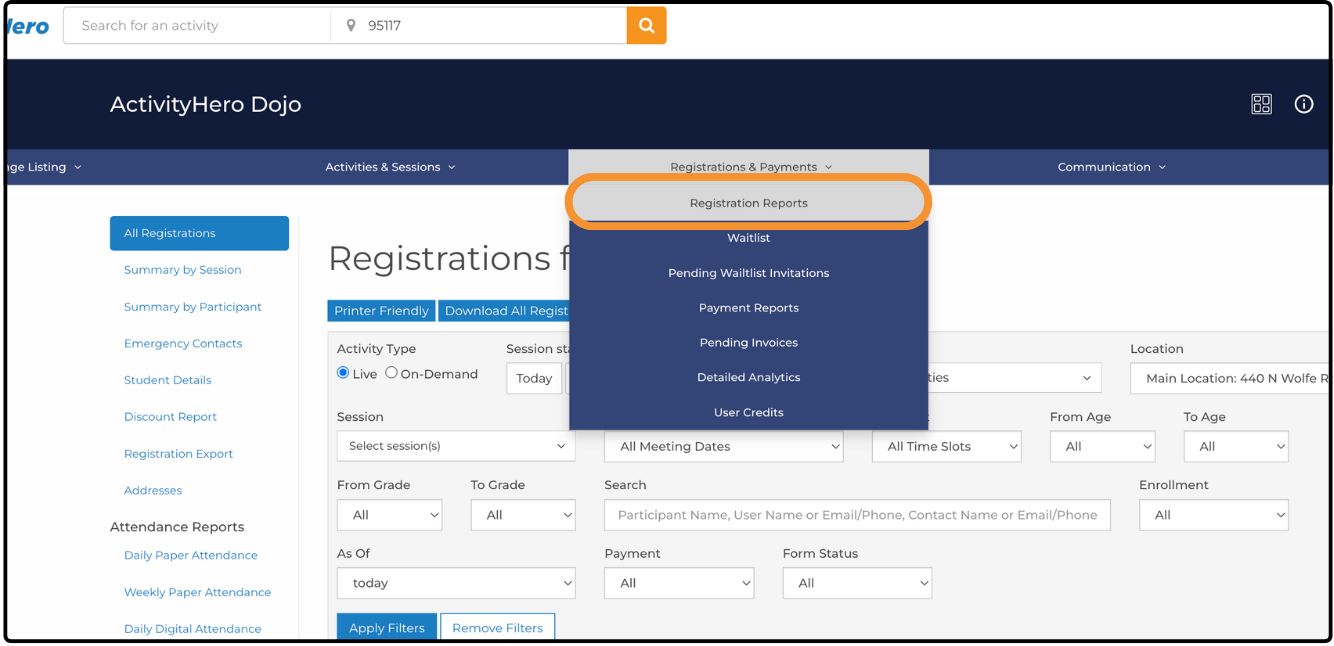Open the To Grade dropdown

(x=523, y=515)
